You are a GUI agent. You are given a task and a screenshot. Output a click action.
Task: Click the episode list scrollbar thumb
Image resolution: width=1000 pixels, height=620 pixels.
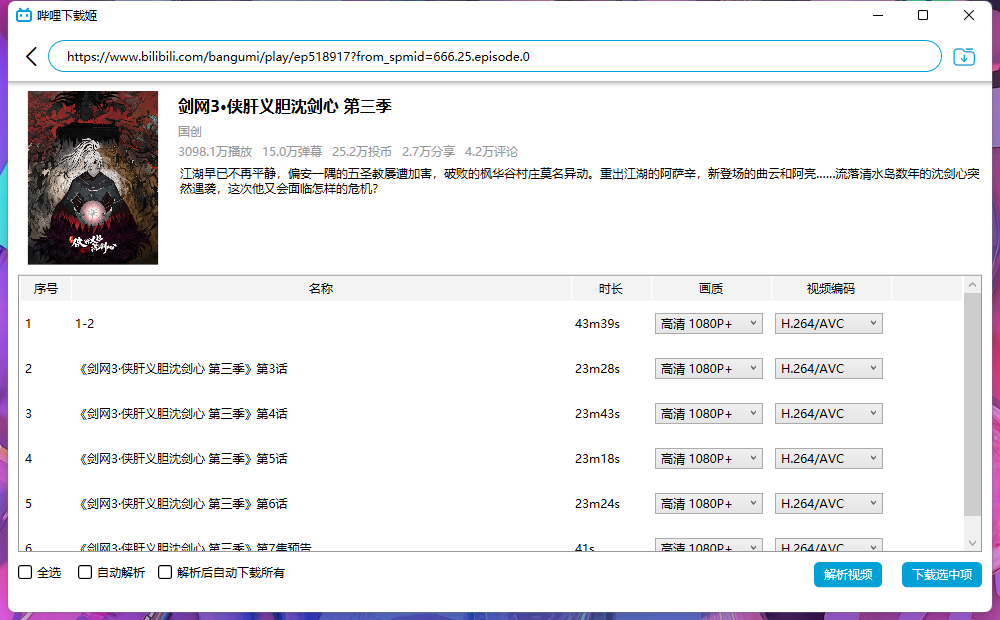pyautogui.click(x=972, y=404)
